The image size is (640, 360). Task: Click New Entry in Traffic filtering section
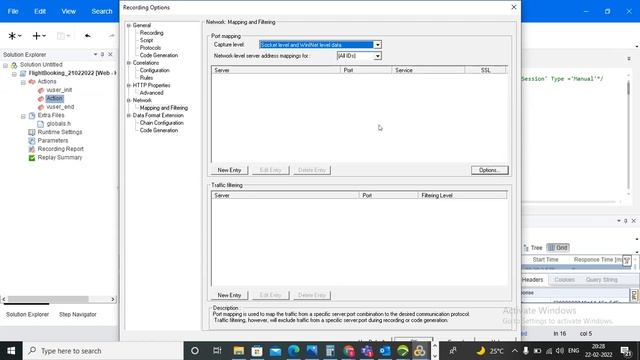point(229,295)
